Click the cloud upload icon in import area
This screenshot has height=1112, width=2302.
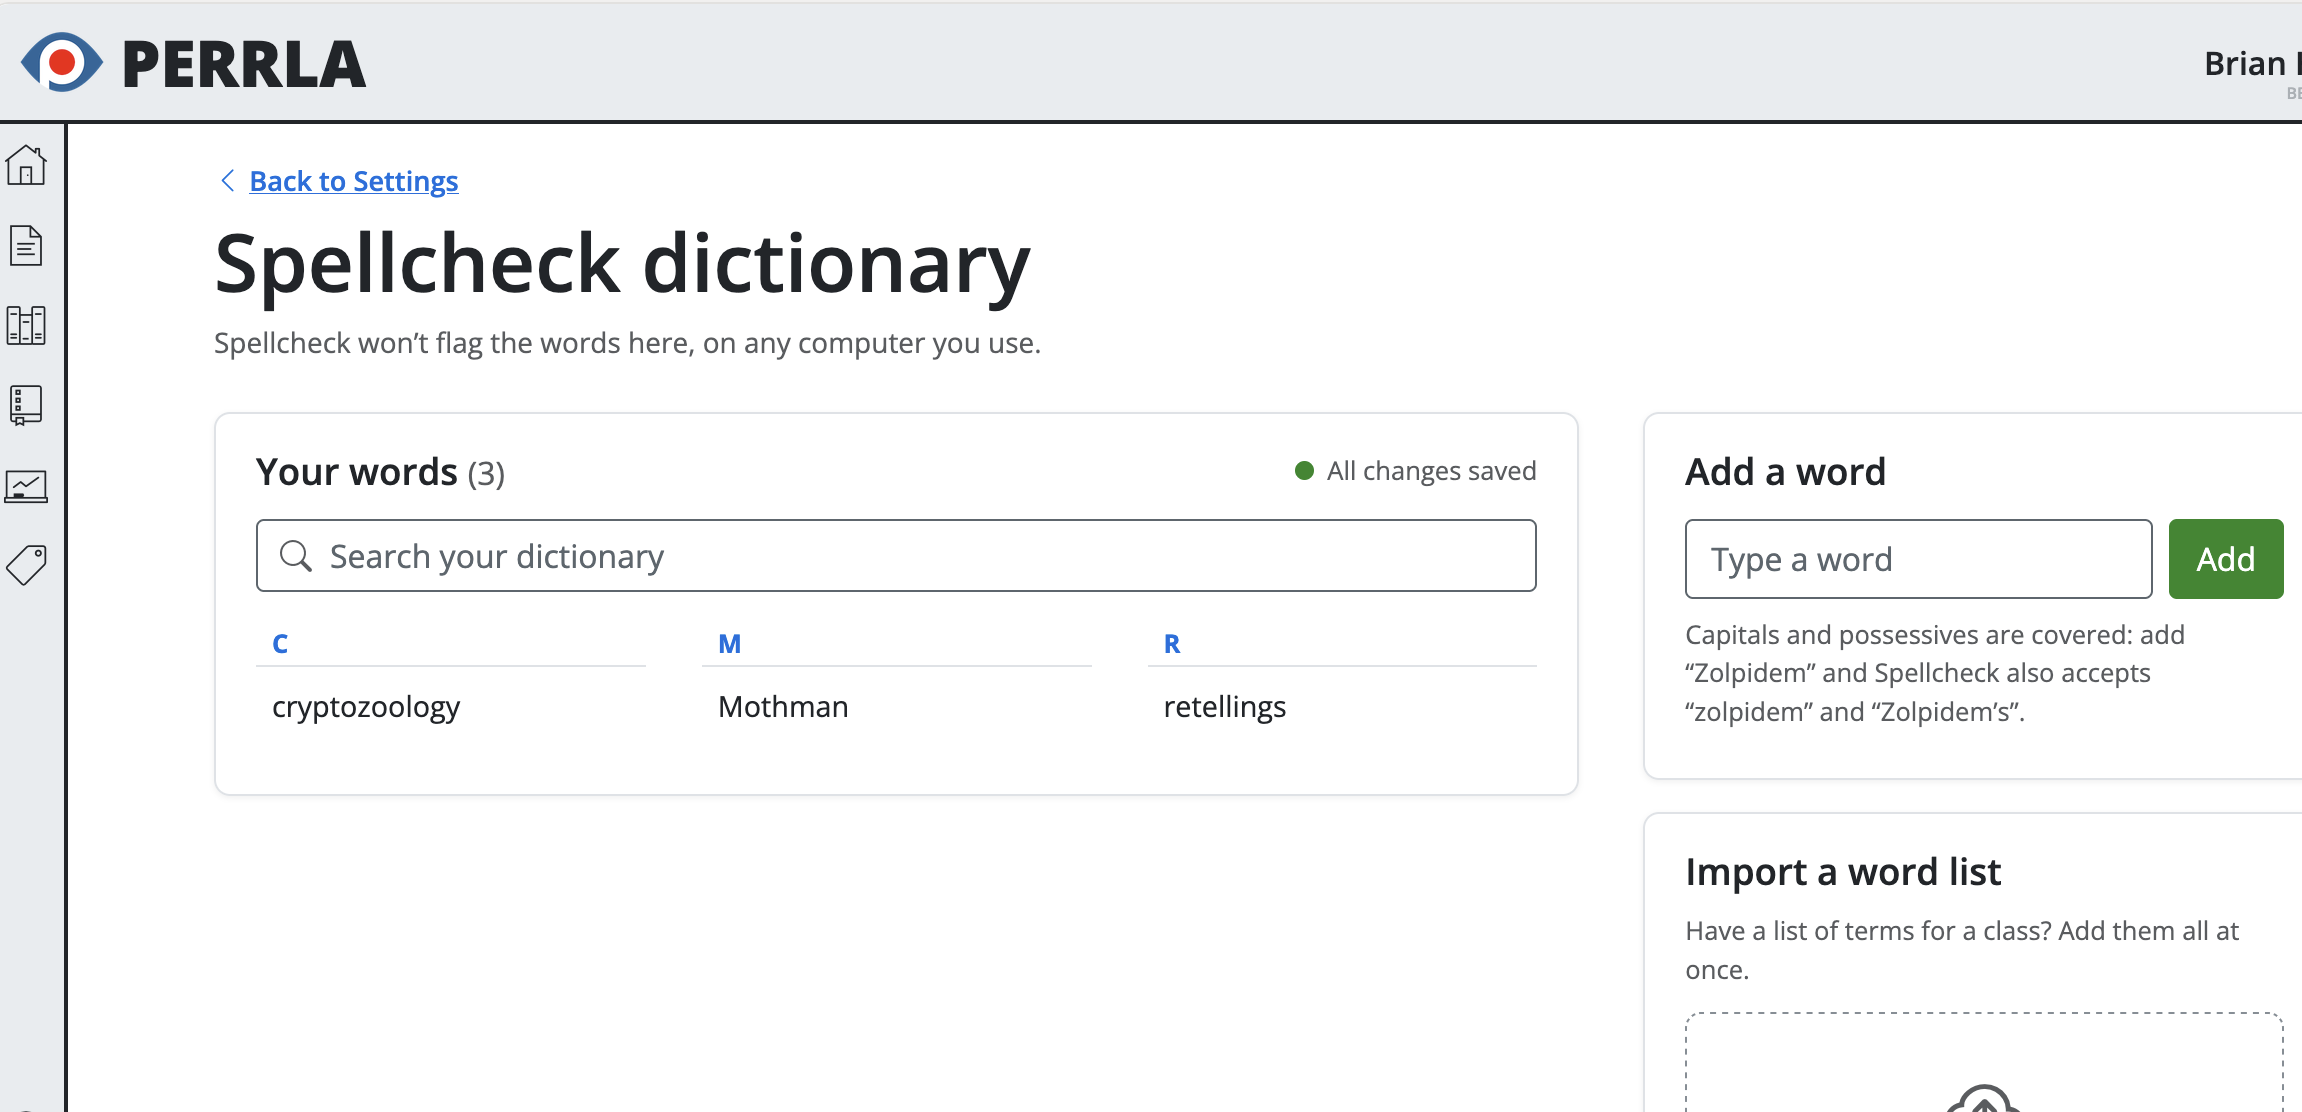pos(1984,1098)
